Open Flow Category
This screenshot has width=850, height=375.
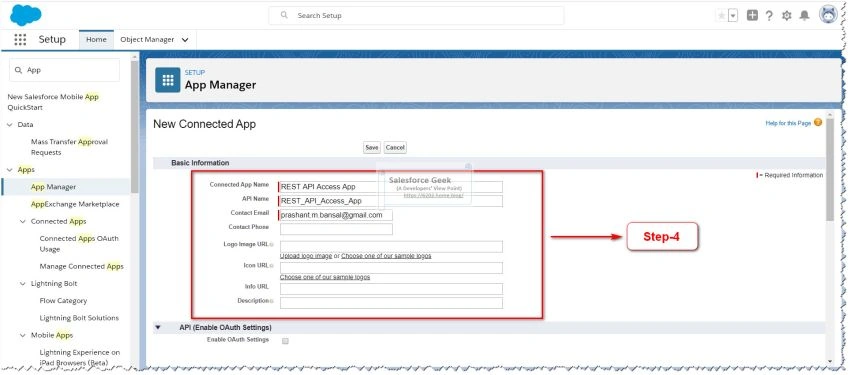tap(63, 301)
